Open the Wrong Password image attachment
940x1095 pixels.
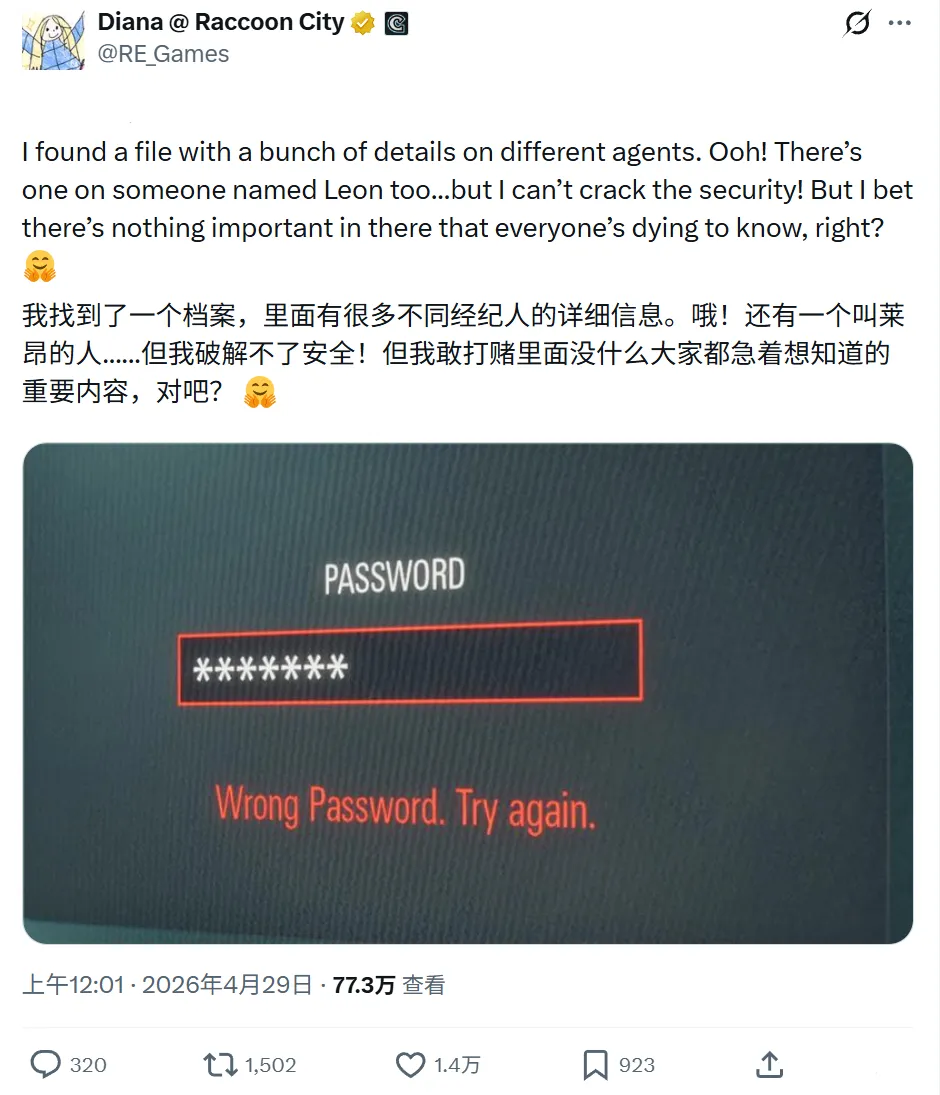click(468, 693)
